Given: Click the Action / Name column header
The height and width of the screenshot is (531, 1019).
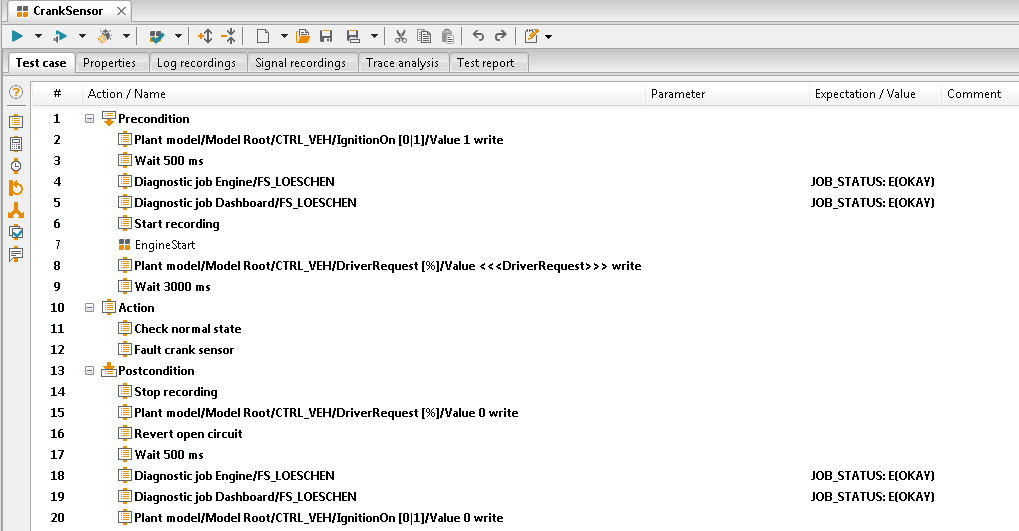Looking at the screenshot, I should pyautogui.click(x=364, y=94).
